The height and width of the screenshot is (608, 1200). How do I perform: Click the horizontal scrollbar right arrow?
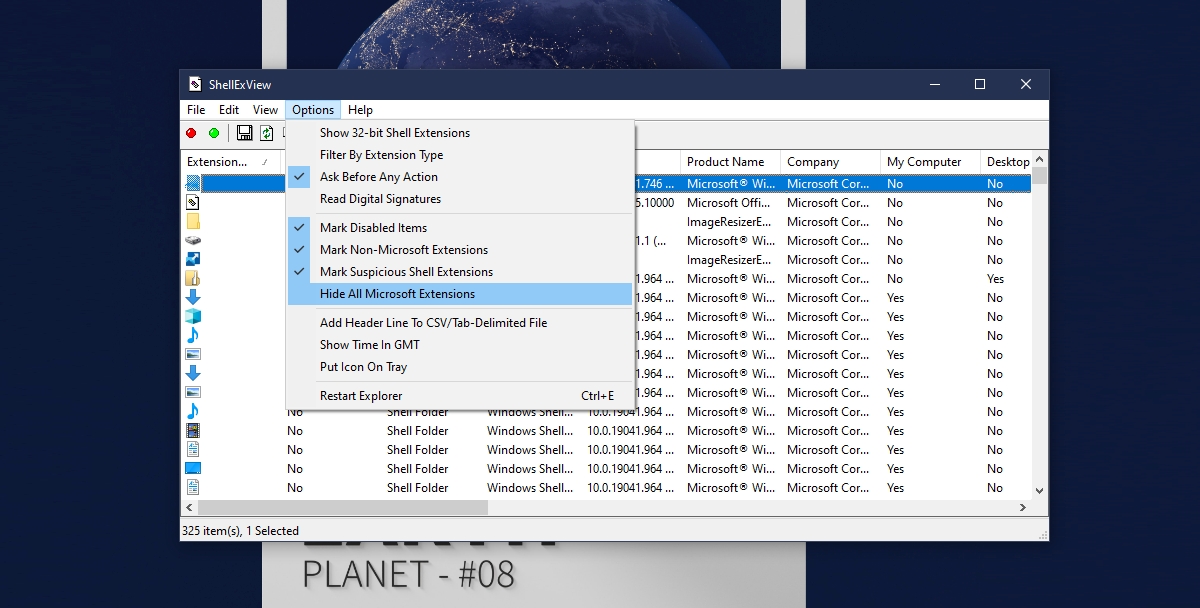[x=1023, y=508]
